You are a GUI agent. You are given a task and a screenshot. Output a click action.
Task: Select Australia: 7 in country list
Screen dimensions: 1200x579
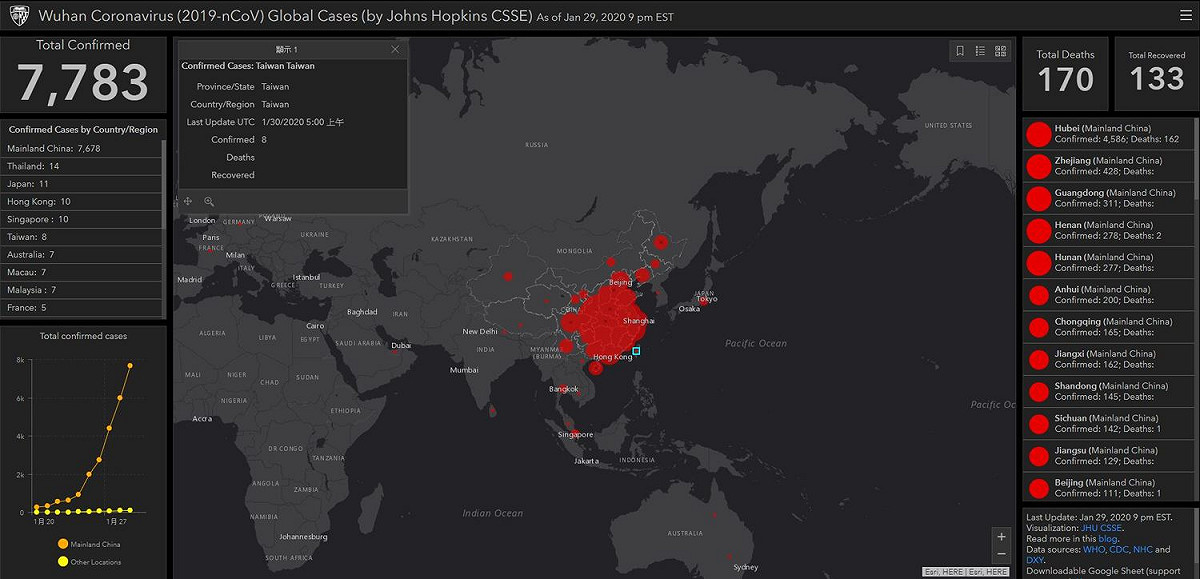[x=82, y=255]
